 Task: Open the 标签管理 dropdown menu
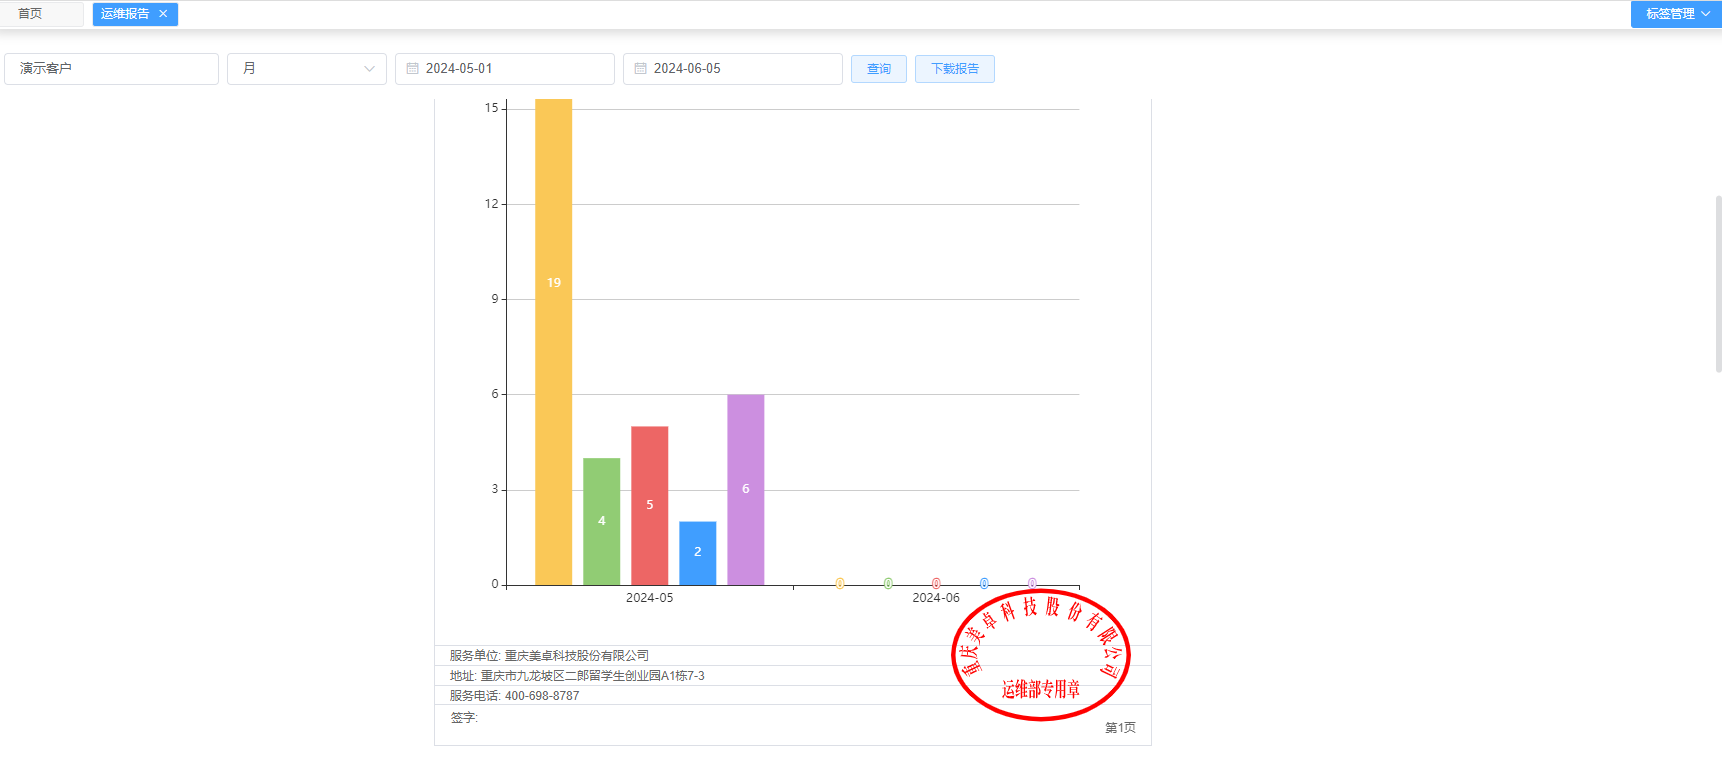click(1676, 14)
